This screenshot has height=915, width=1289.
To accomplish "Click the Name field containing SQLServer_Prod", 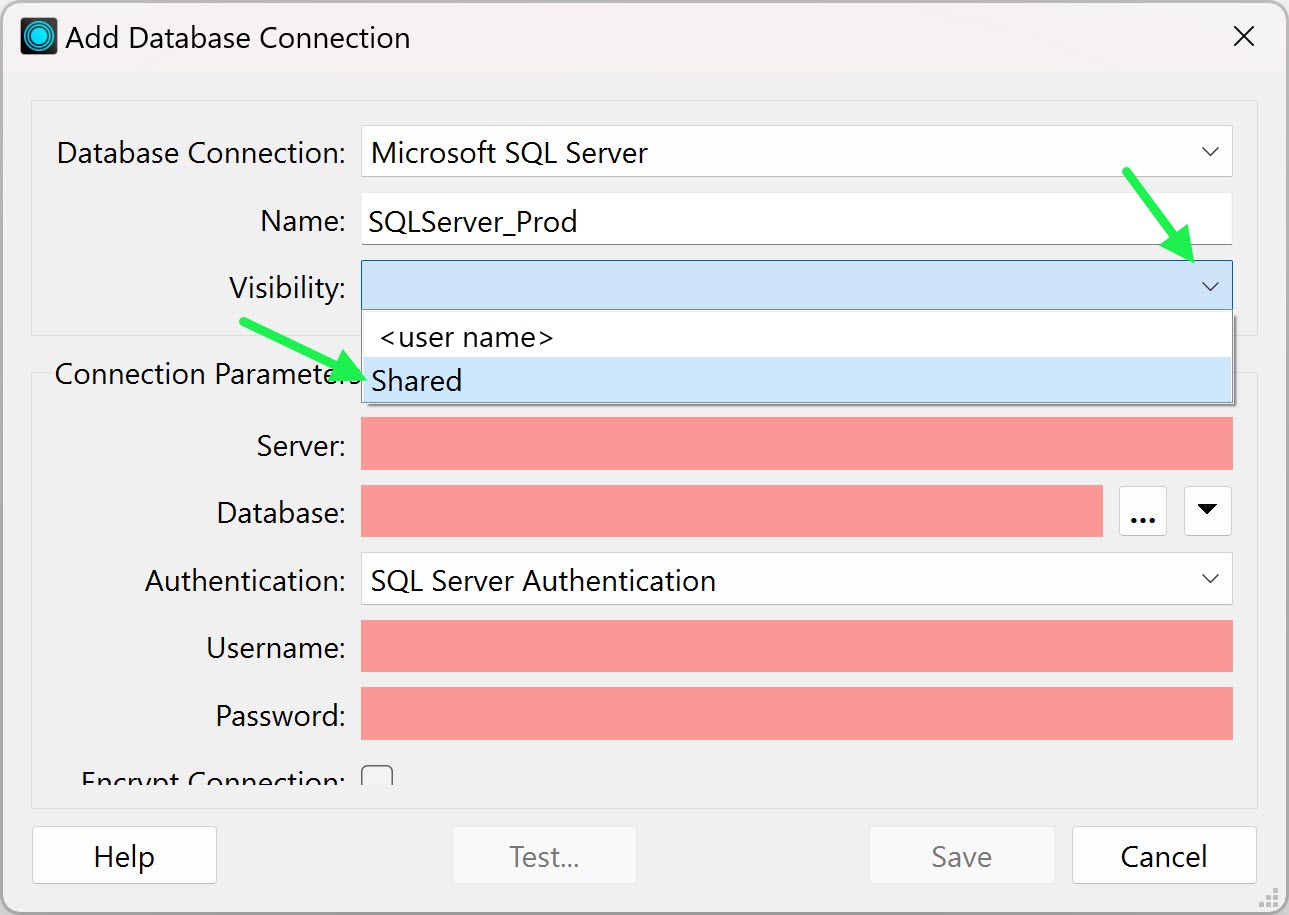I will click(x=796, y=220).
